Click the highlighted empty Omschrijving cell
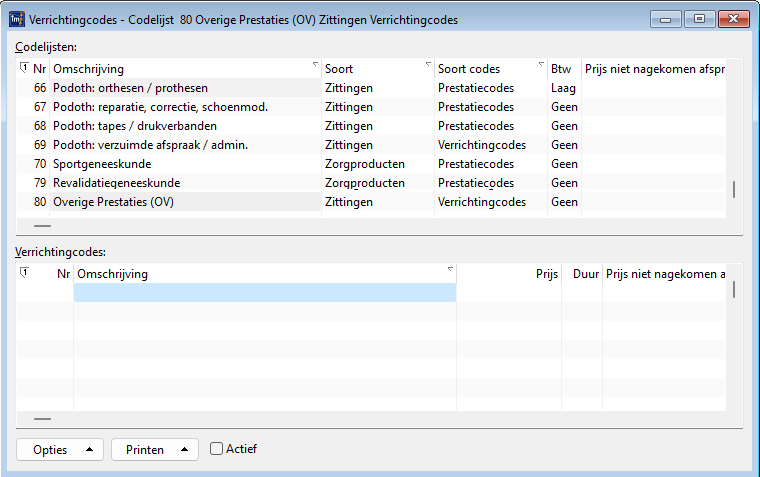 pyautogui.click(x=265, y=292)
